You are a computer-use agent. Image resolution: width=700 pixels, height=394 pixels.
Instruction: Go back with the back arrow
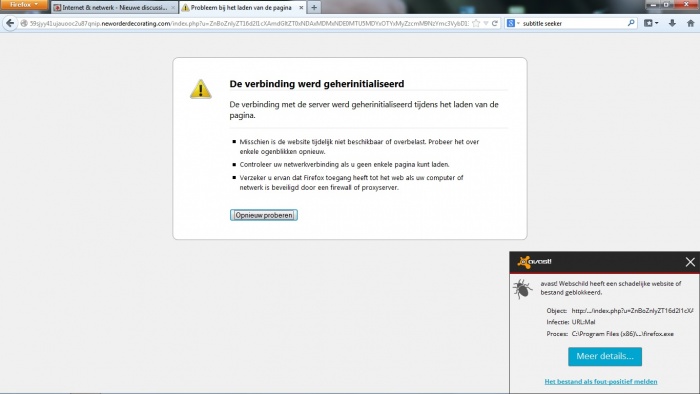tap(10, 23)
